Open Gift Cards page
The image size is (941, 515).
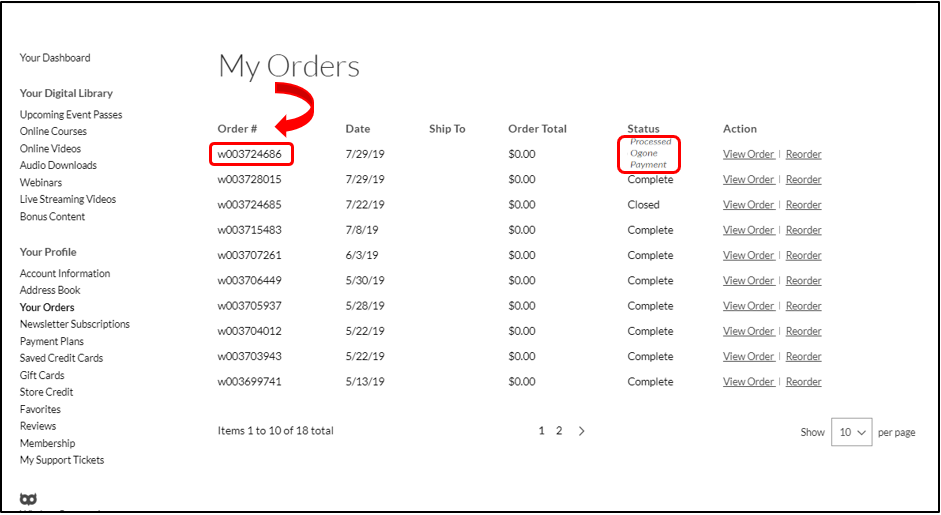(x=42, y=375)
